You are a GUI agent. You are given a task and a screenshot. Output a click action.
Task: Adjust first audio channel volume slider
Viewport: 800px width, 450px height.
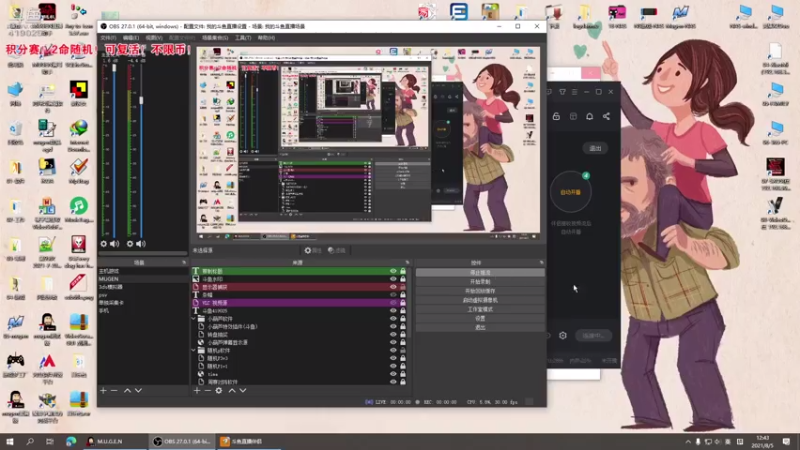tap(114, 69)
